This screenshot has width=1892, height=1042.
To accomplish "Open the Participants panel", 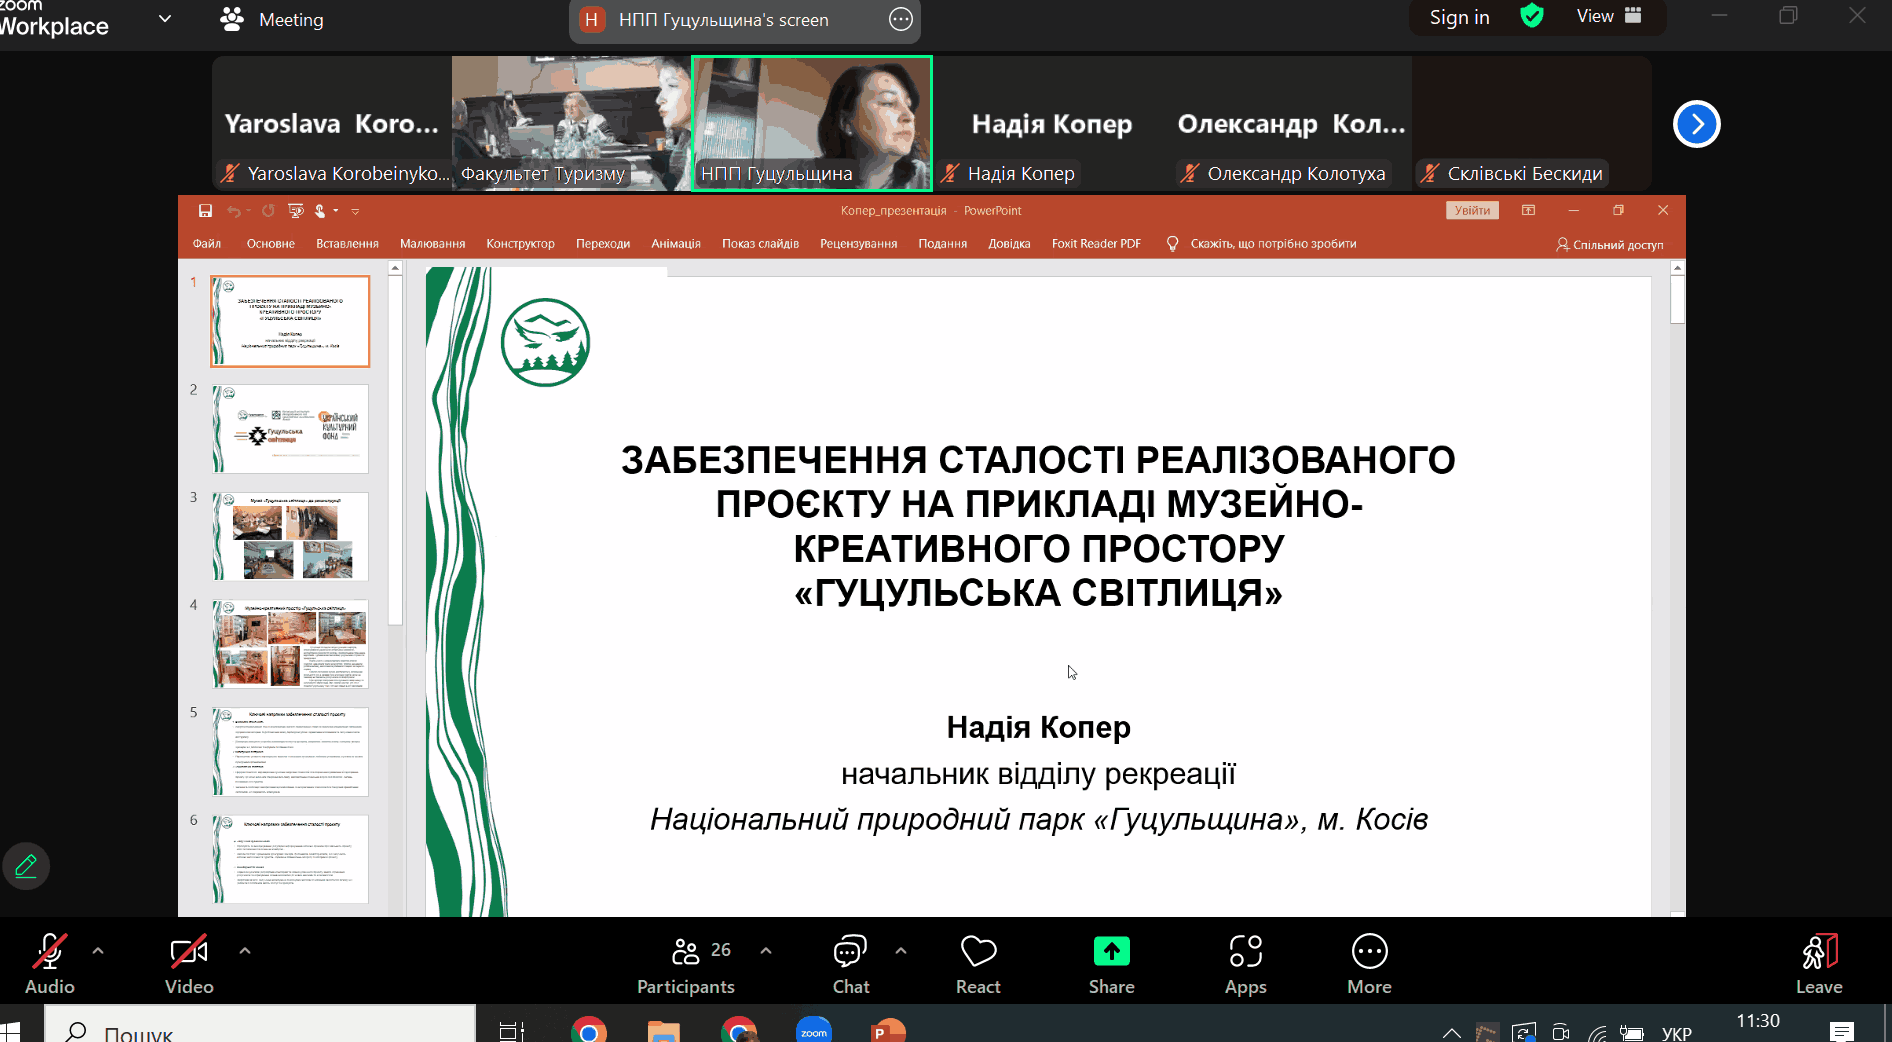I will 686,965.
